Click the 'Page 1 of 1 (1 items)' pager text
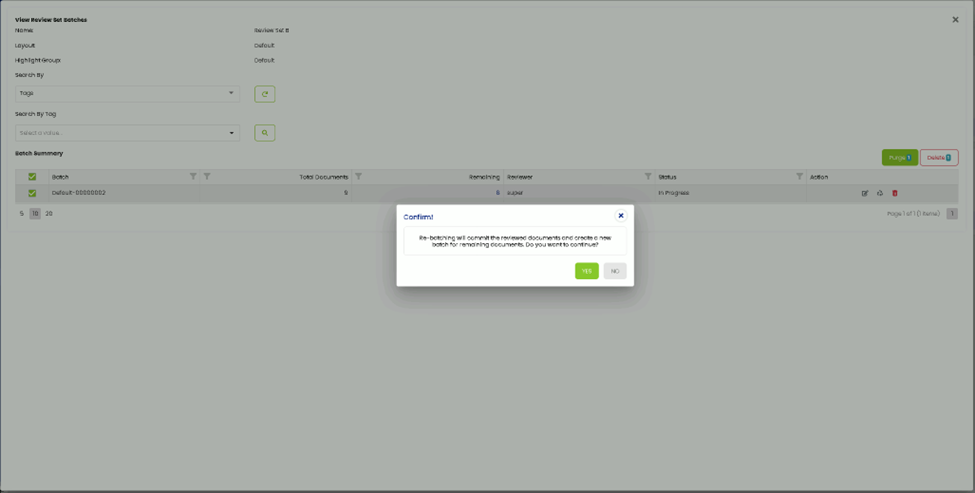This screenshot has width=975, height=493. (x=913, y=214)
